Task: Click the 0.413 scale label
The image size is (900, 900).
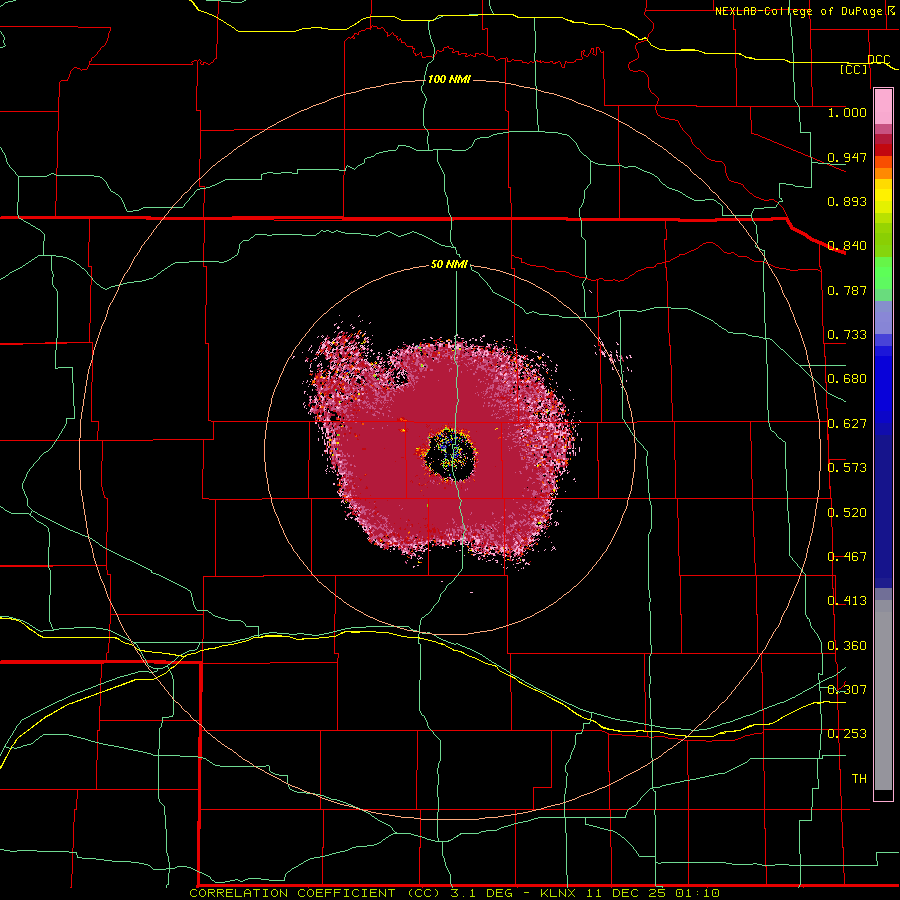Action: (847, 601)
